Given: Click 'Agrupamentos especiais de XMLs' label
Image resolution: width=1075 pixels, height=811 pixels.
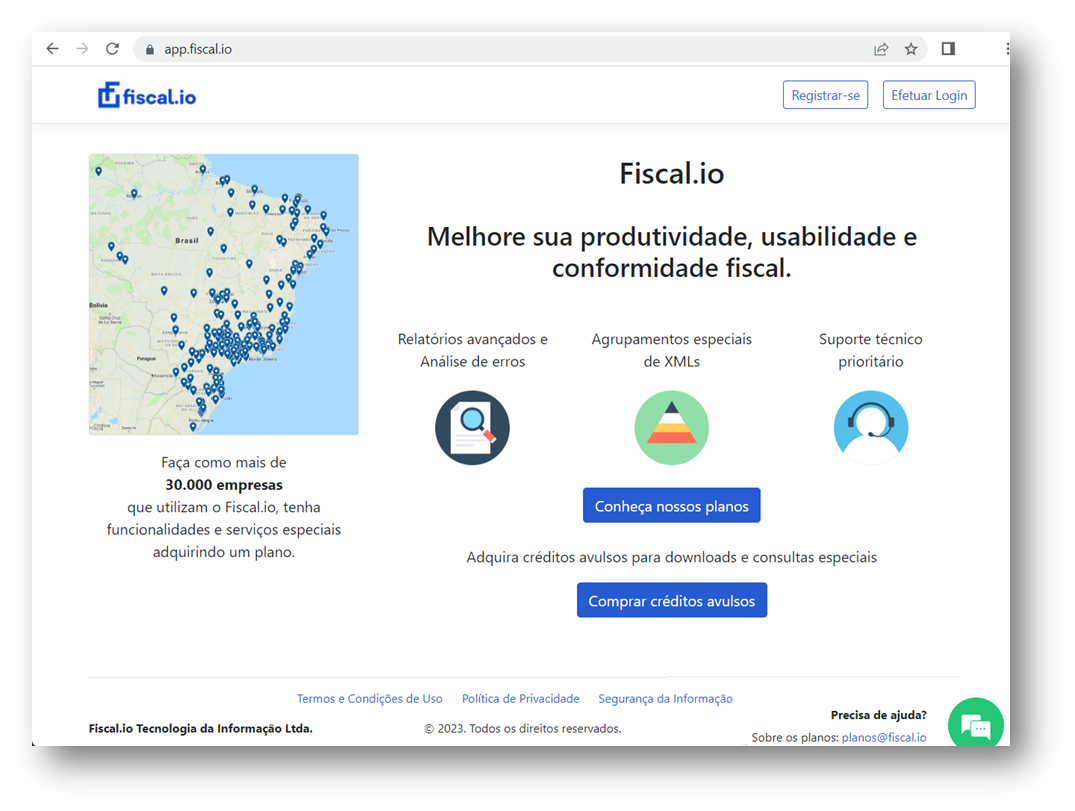Looking at the screenshot, I should [672, 350].
